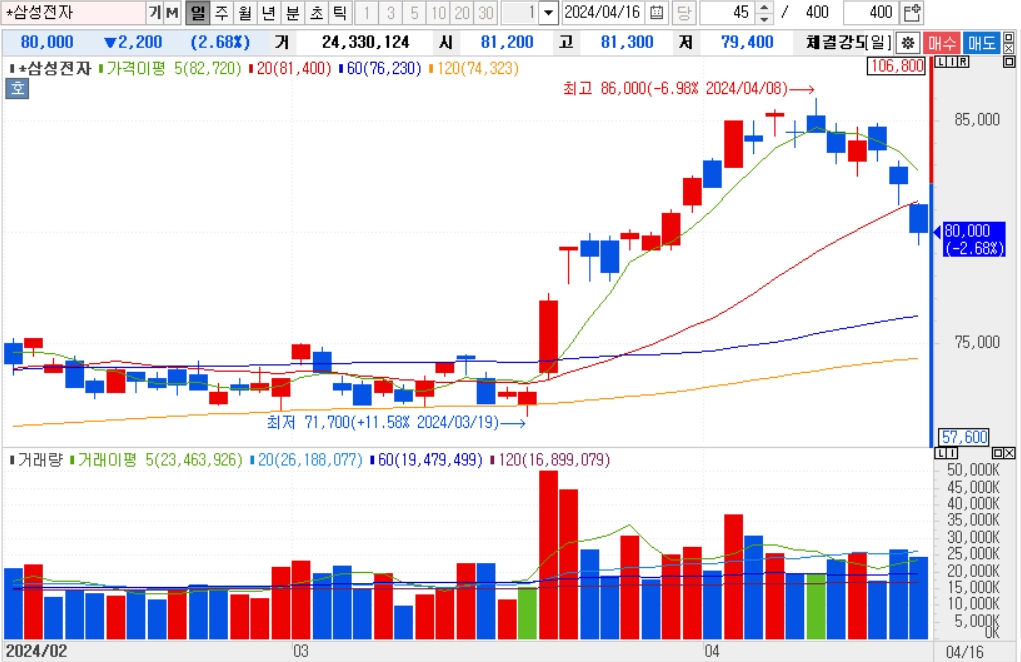Switch to 주 weekly period
1021x662 pixels.
(221, 12)
